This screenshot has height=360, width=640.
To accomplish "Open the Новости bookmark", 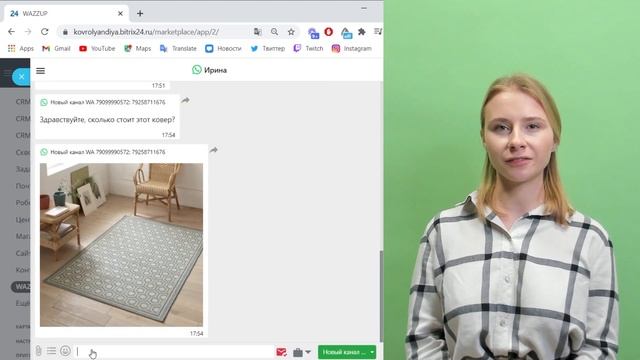I will tap(223, 49).
